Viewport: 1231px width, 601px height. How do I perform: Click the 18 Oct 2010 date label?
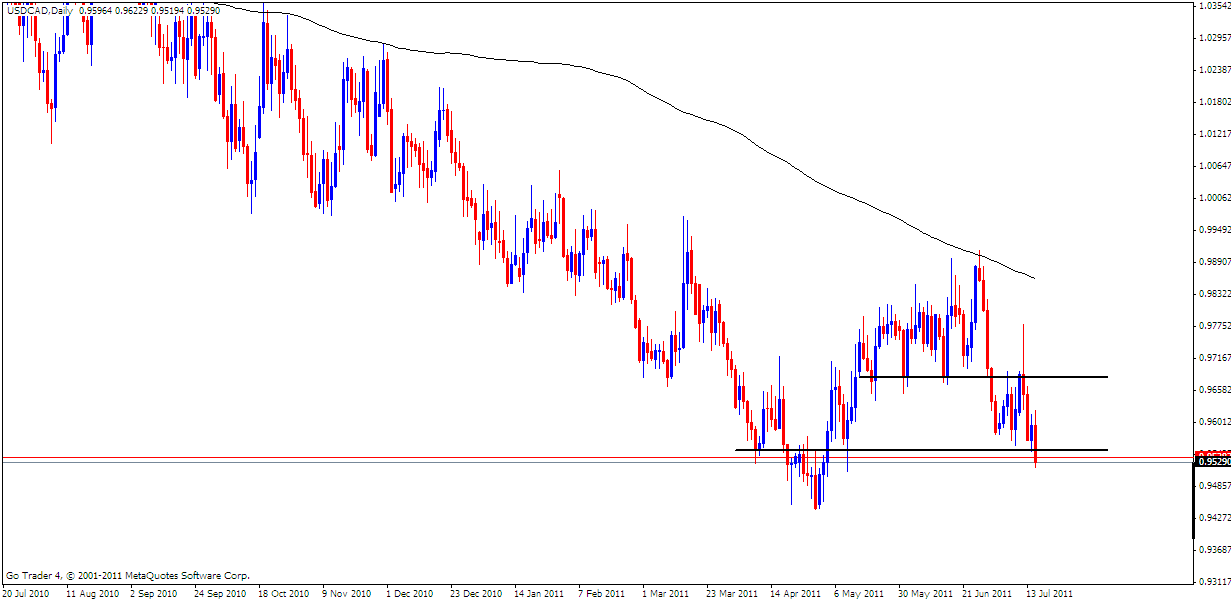coord(282,592)
